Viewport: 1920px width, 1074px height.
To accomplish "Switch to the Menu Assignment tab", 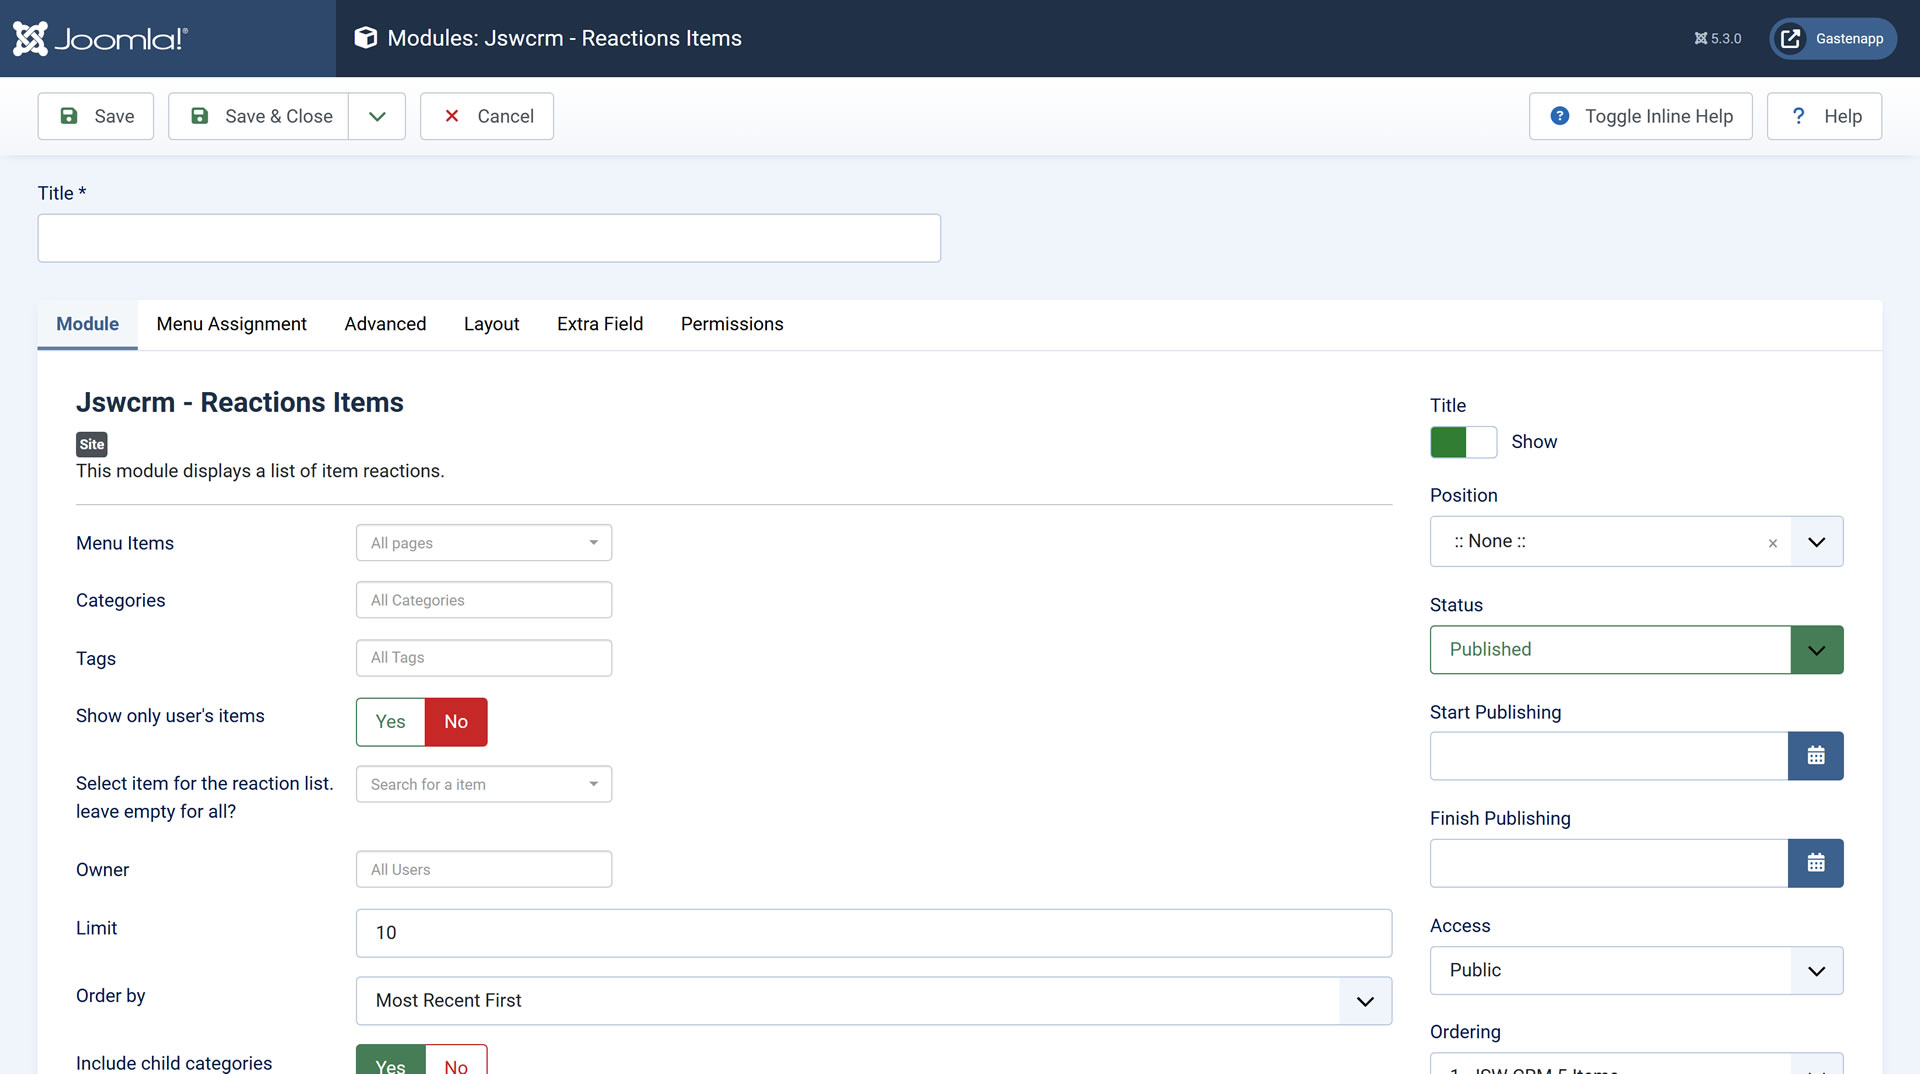I will click(231, 324).
